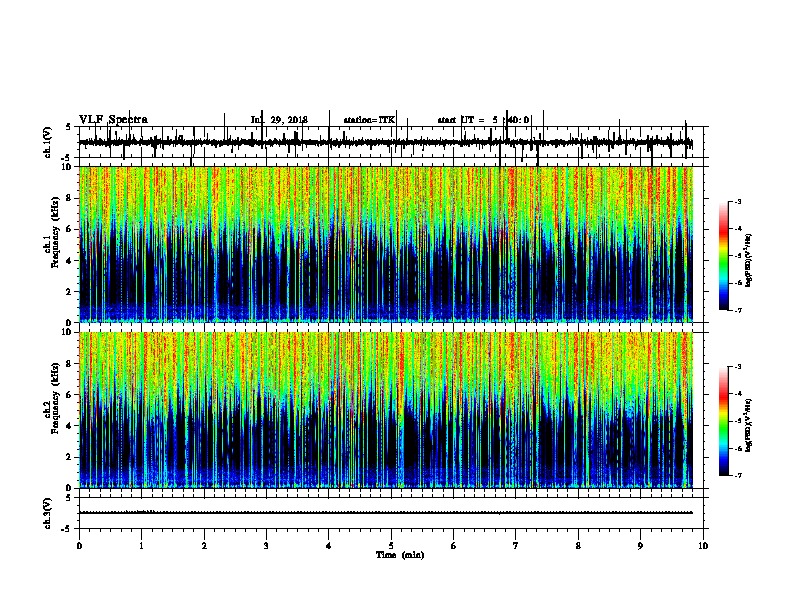
Task: Click the time axis tick label "2"
Action: point(204,546)
